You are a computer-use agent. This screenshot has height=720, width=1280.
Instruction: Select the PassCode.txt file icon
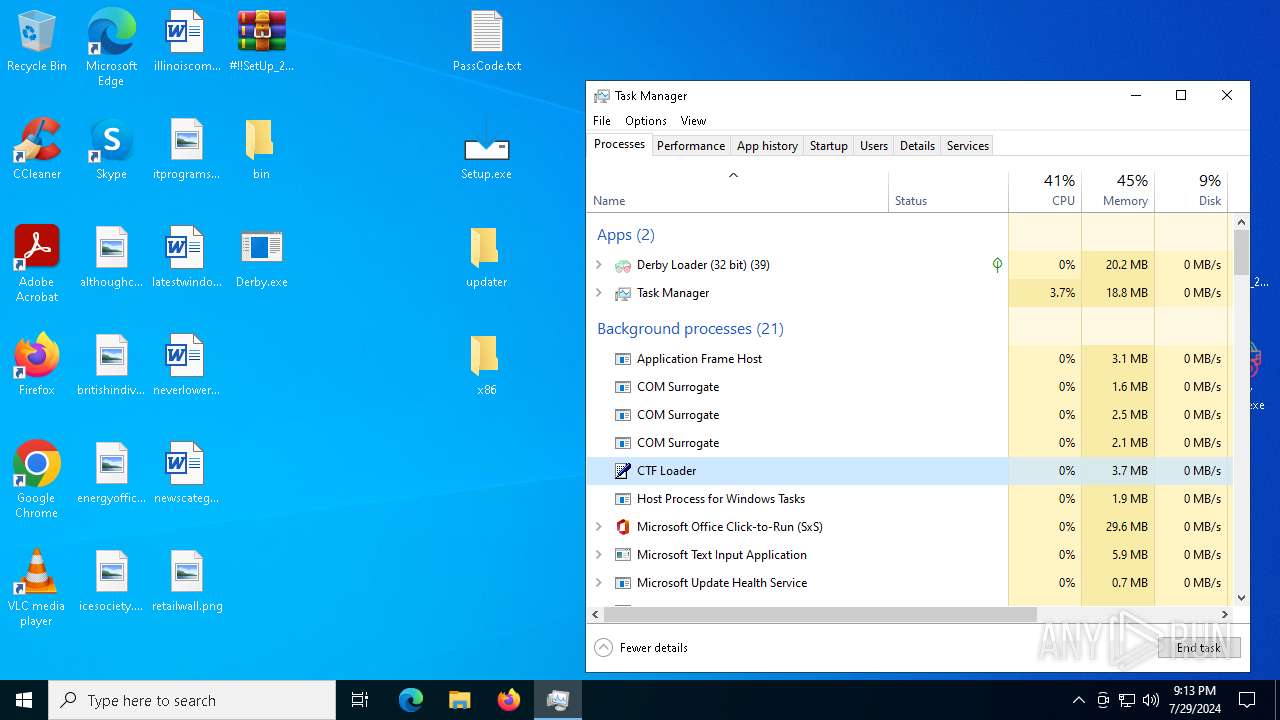(487, 42)
